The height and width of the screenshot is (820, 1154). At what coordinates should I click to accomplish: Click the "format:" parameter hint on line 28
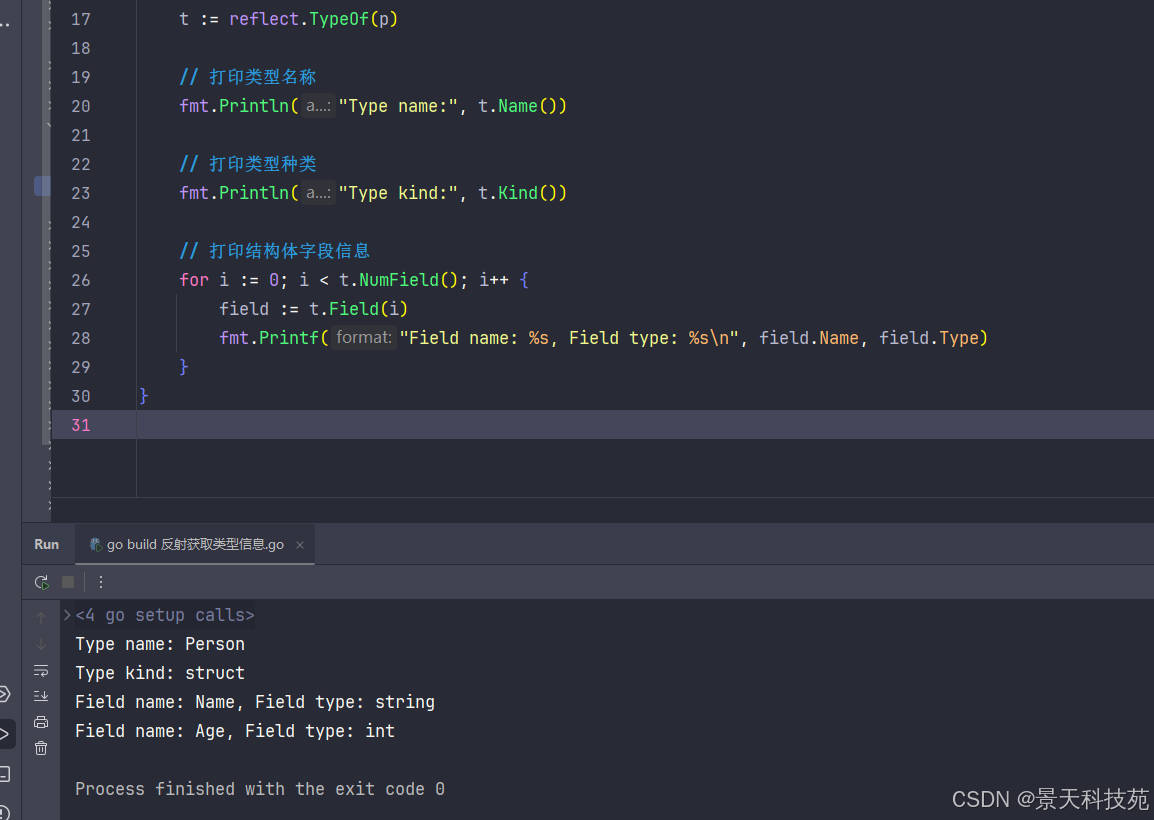[x=363, y=338]
